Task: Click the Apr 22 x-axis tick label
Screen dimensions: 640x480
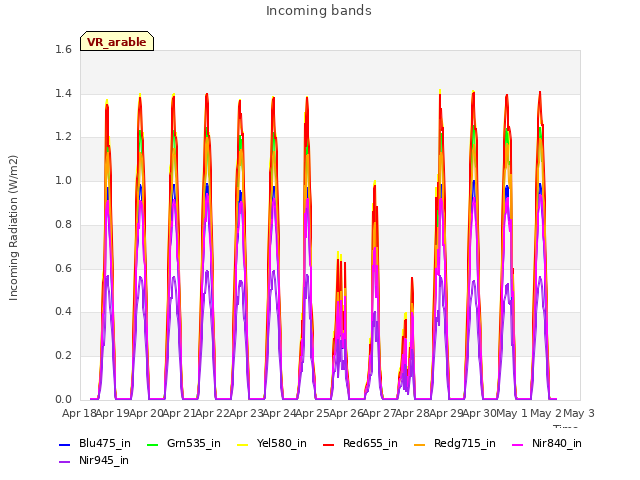Action: tap(212, 413)
